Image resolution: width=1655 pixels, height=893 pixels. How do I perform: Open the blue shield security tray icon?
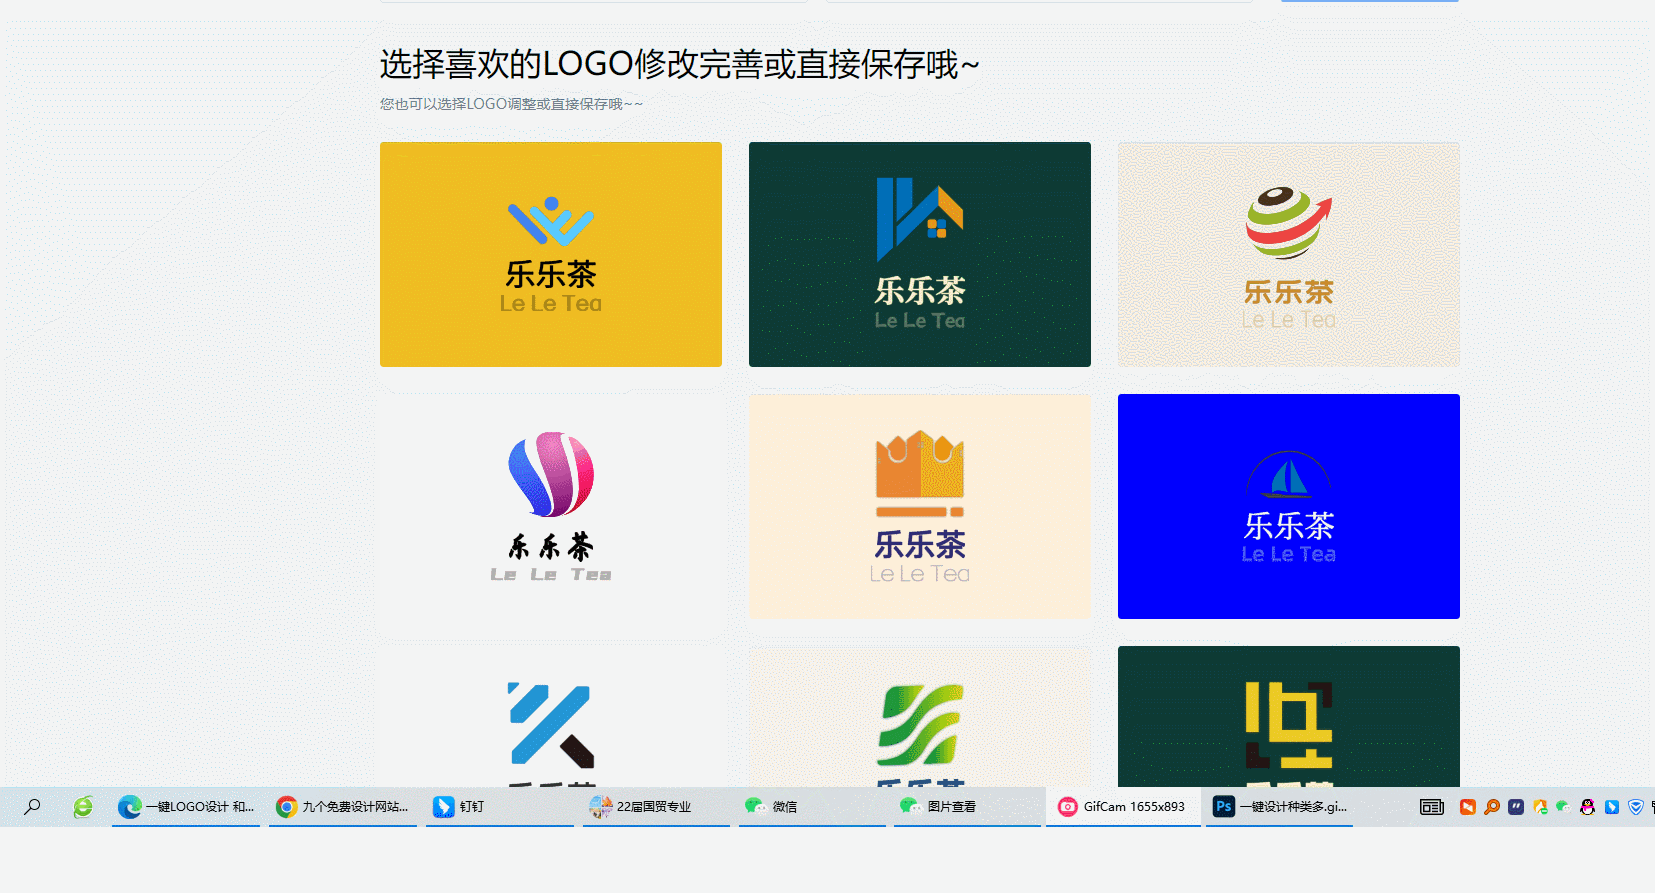click(1636, 807)
